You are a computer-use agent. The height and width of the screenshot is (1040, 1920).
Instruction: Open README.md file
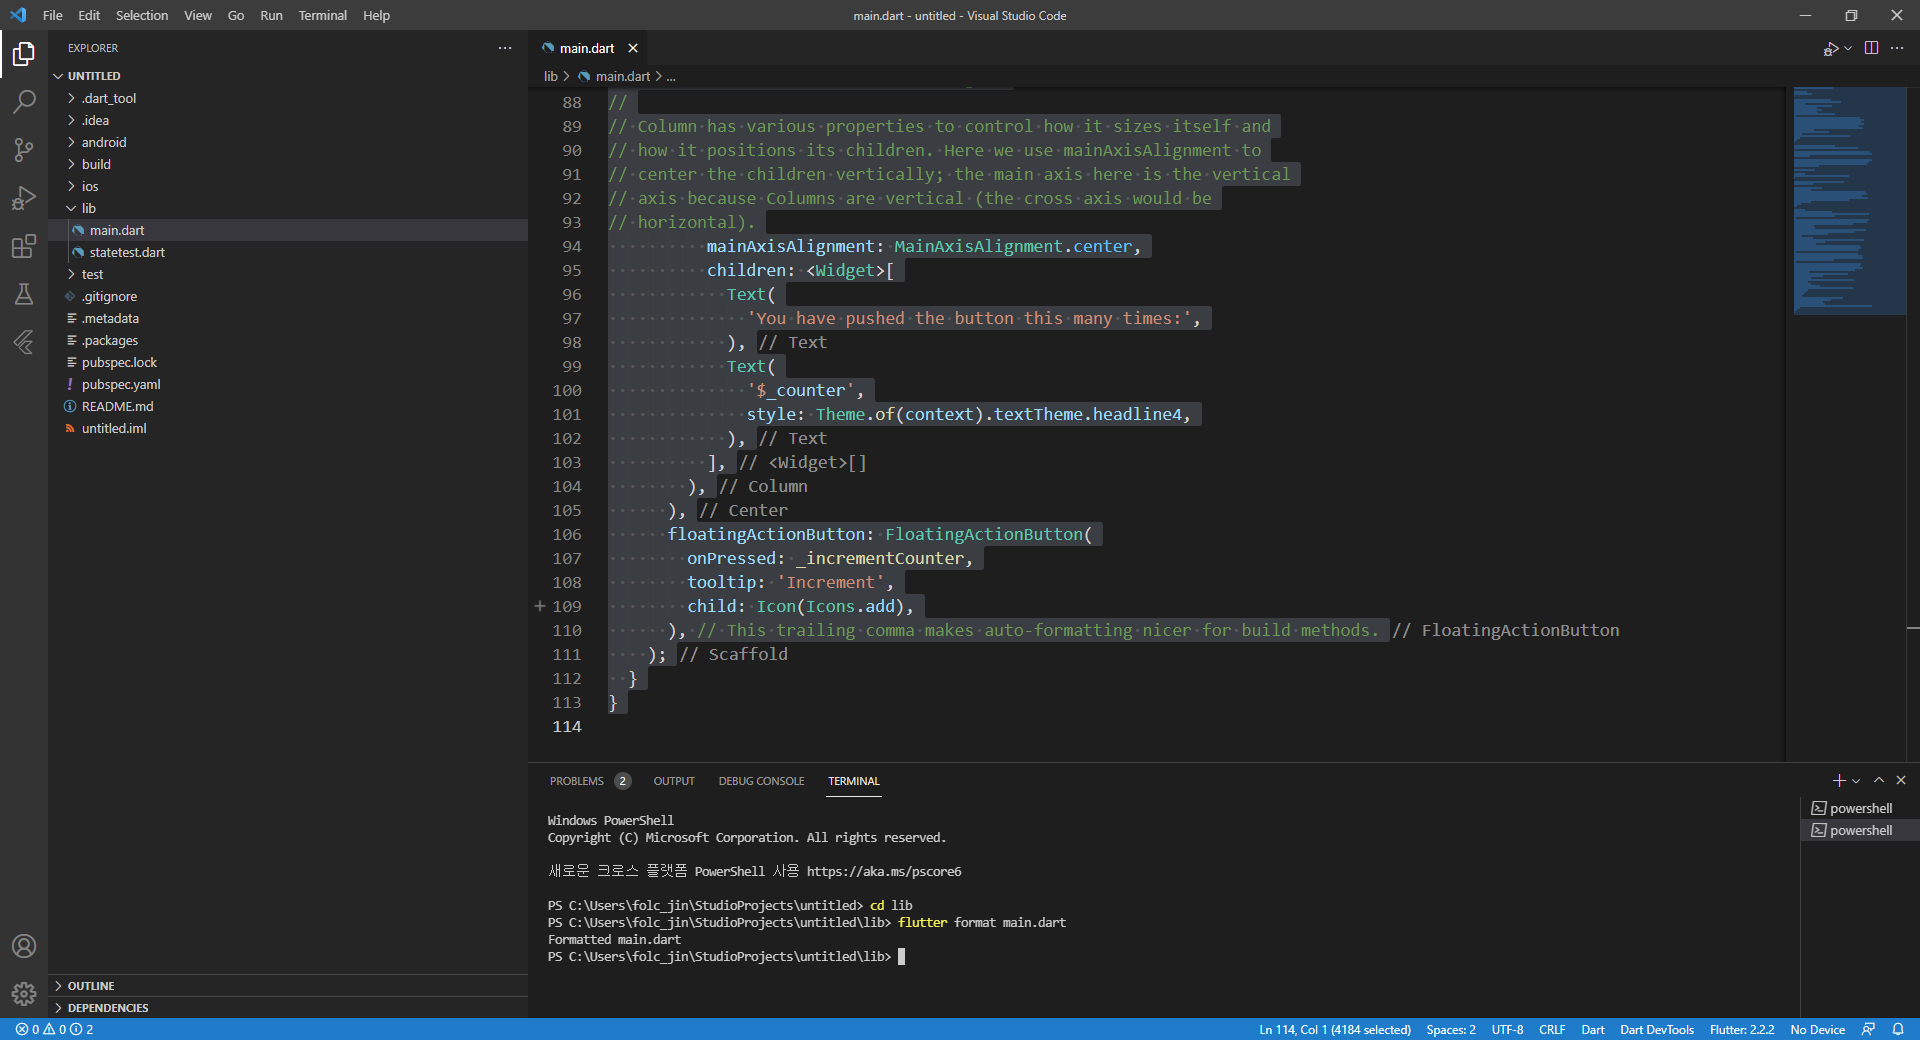pos(118,406)
